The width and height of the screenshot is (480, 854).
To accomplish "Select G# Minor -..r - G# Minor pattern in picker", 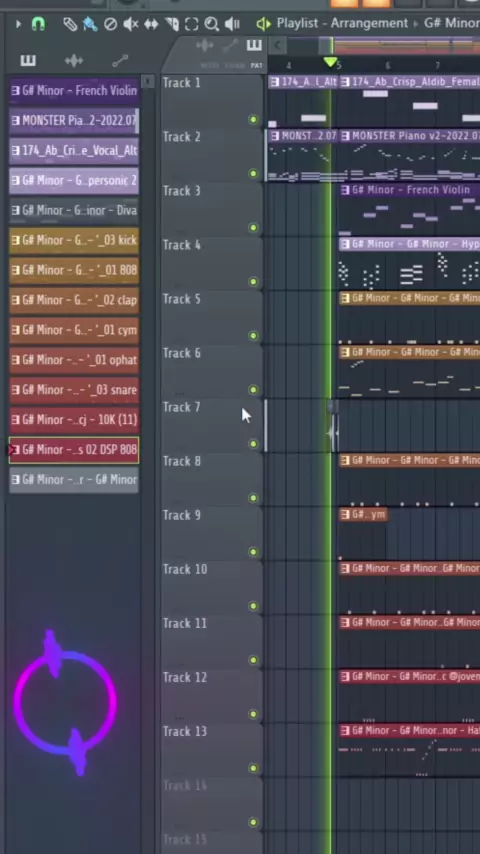I will tap(74, 480).
